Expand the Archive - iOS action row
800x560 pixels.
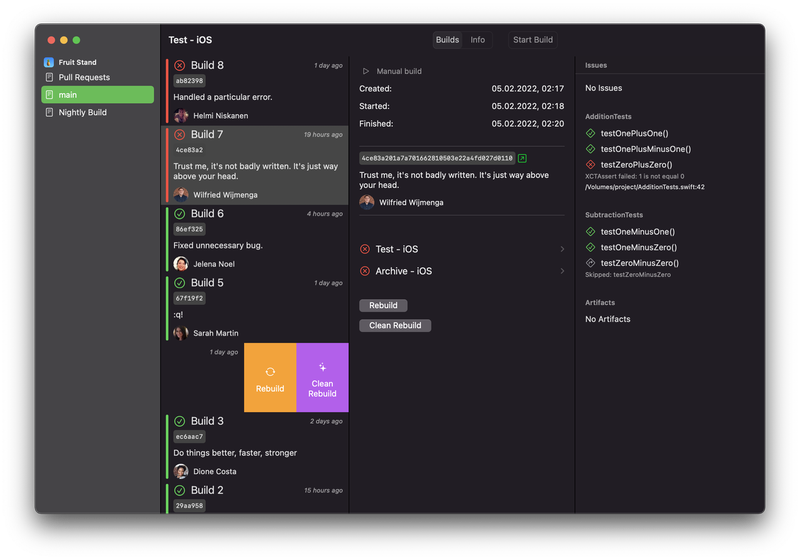(462, 271)
